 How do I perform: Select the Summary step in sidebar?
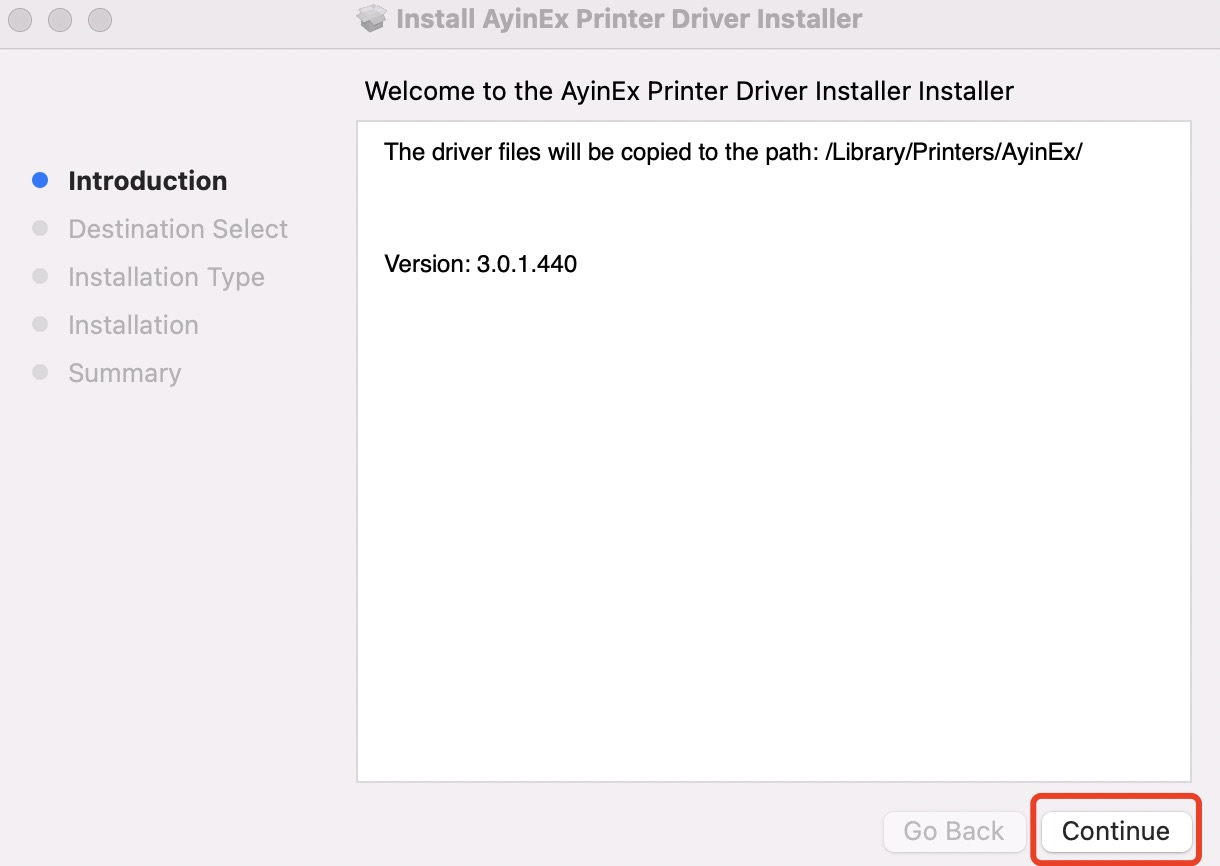[x=124, y=373]
